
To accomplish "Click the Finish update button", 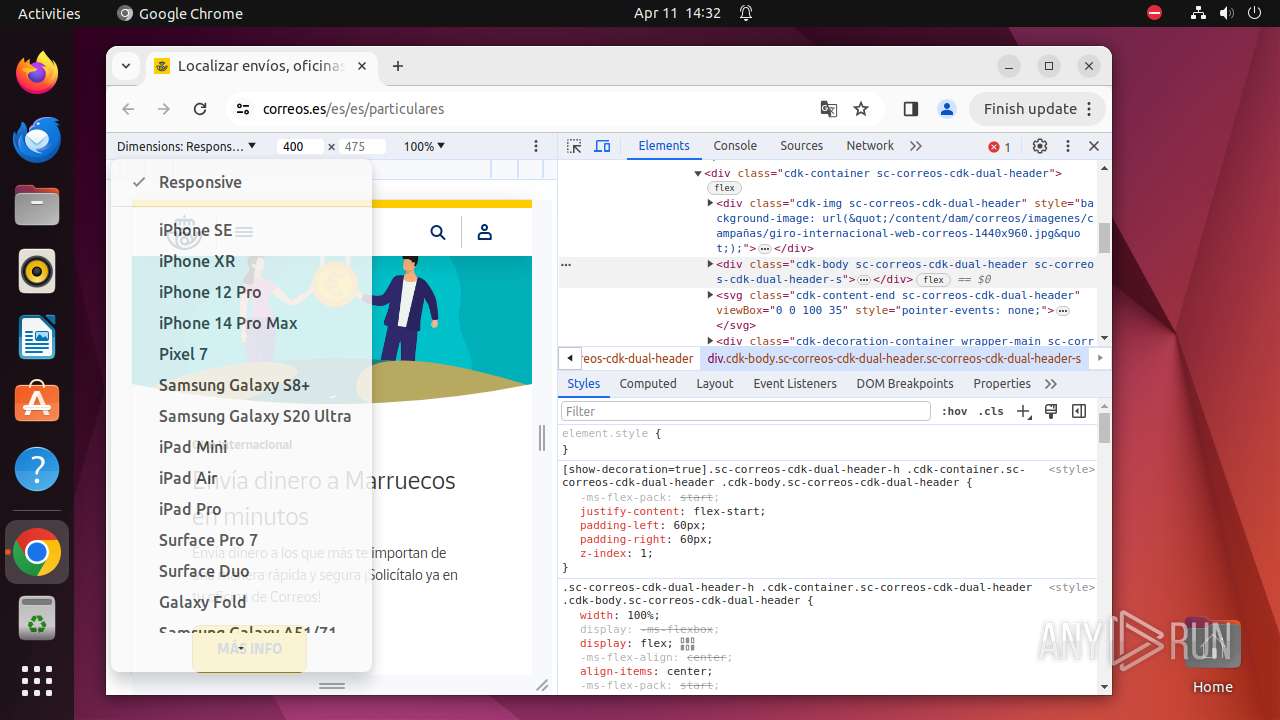I will pos(1038,109).
